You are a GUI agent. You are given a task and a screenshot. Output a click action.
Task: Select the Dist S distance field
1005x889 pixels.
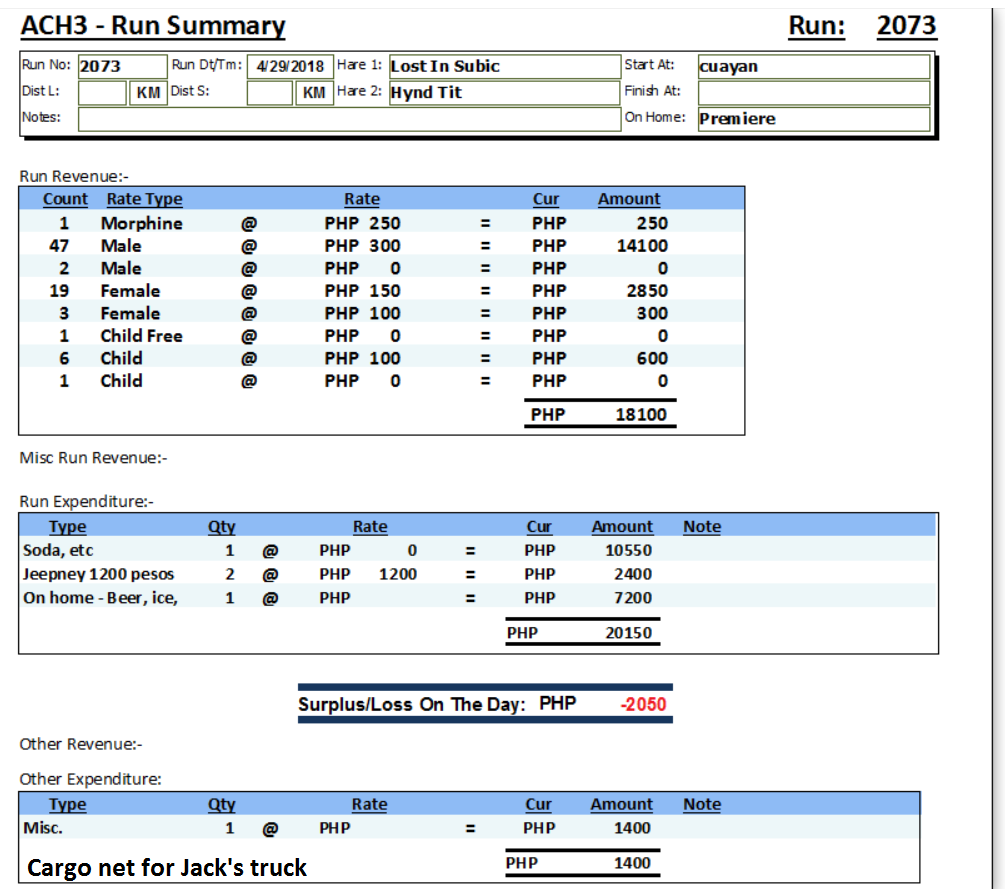pyautogui.click(x=270, y=92)
